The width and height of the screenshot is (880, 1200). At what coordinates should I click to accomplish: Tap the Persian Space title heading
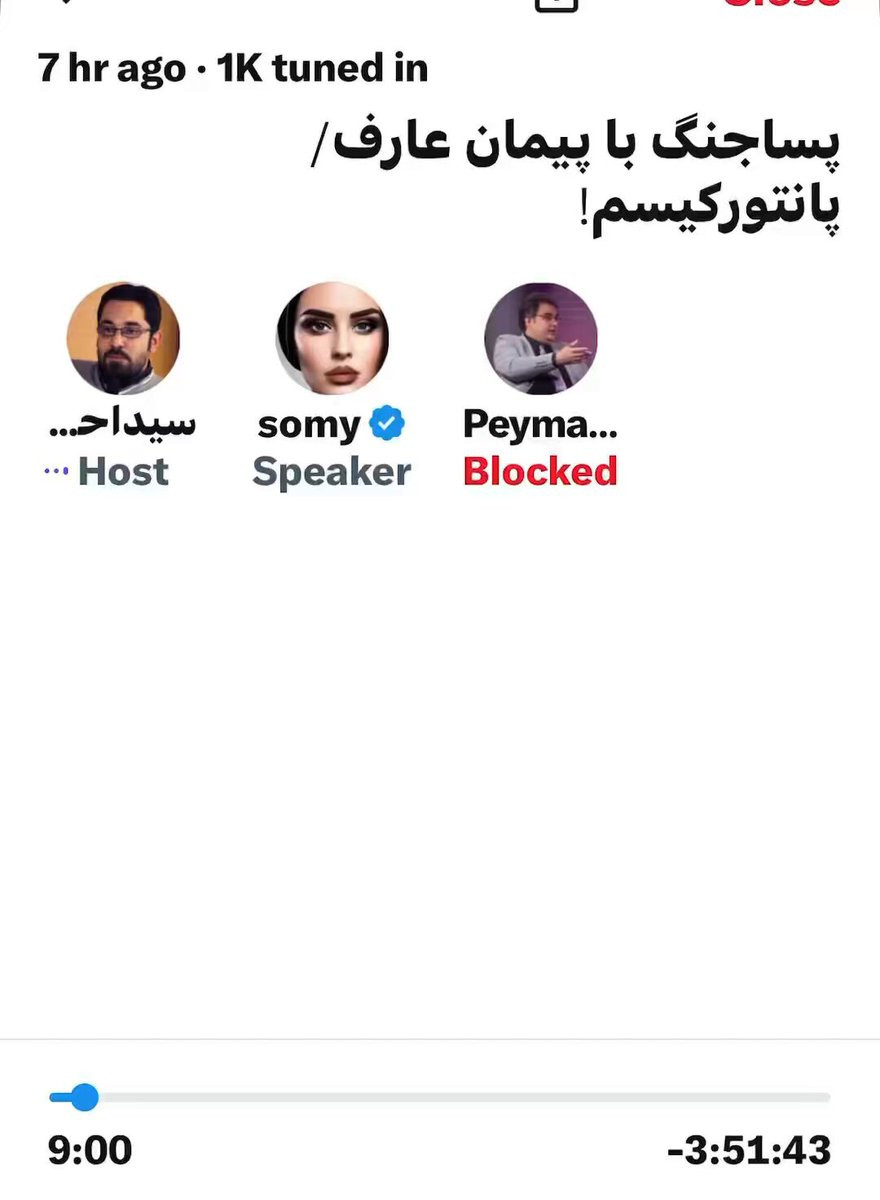click(x=587, y=178)
